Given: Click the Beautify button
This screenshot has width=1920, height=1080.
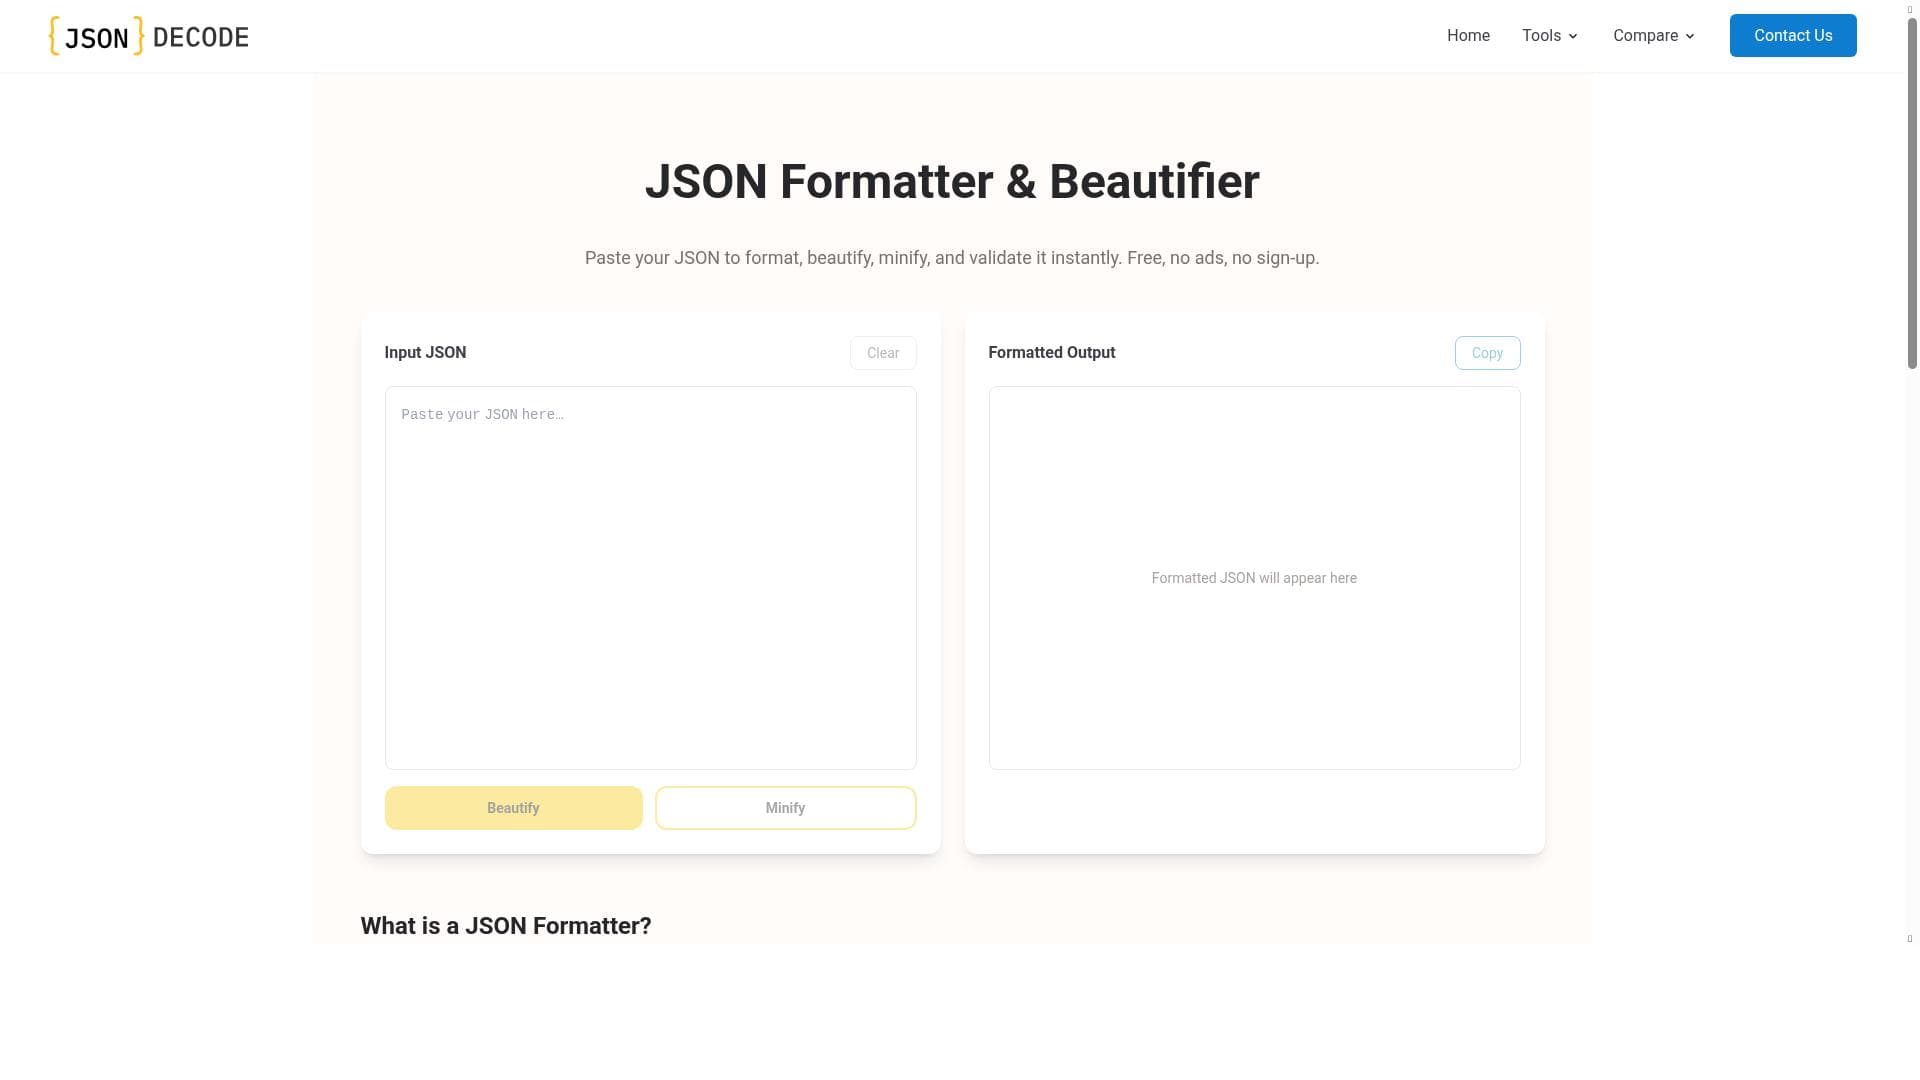Looking at the screenshot, I should click(x=513, y=808).
